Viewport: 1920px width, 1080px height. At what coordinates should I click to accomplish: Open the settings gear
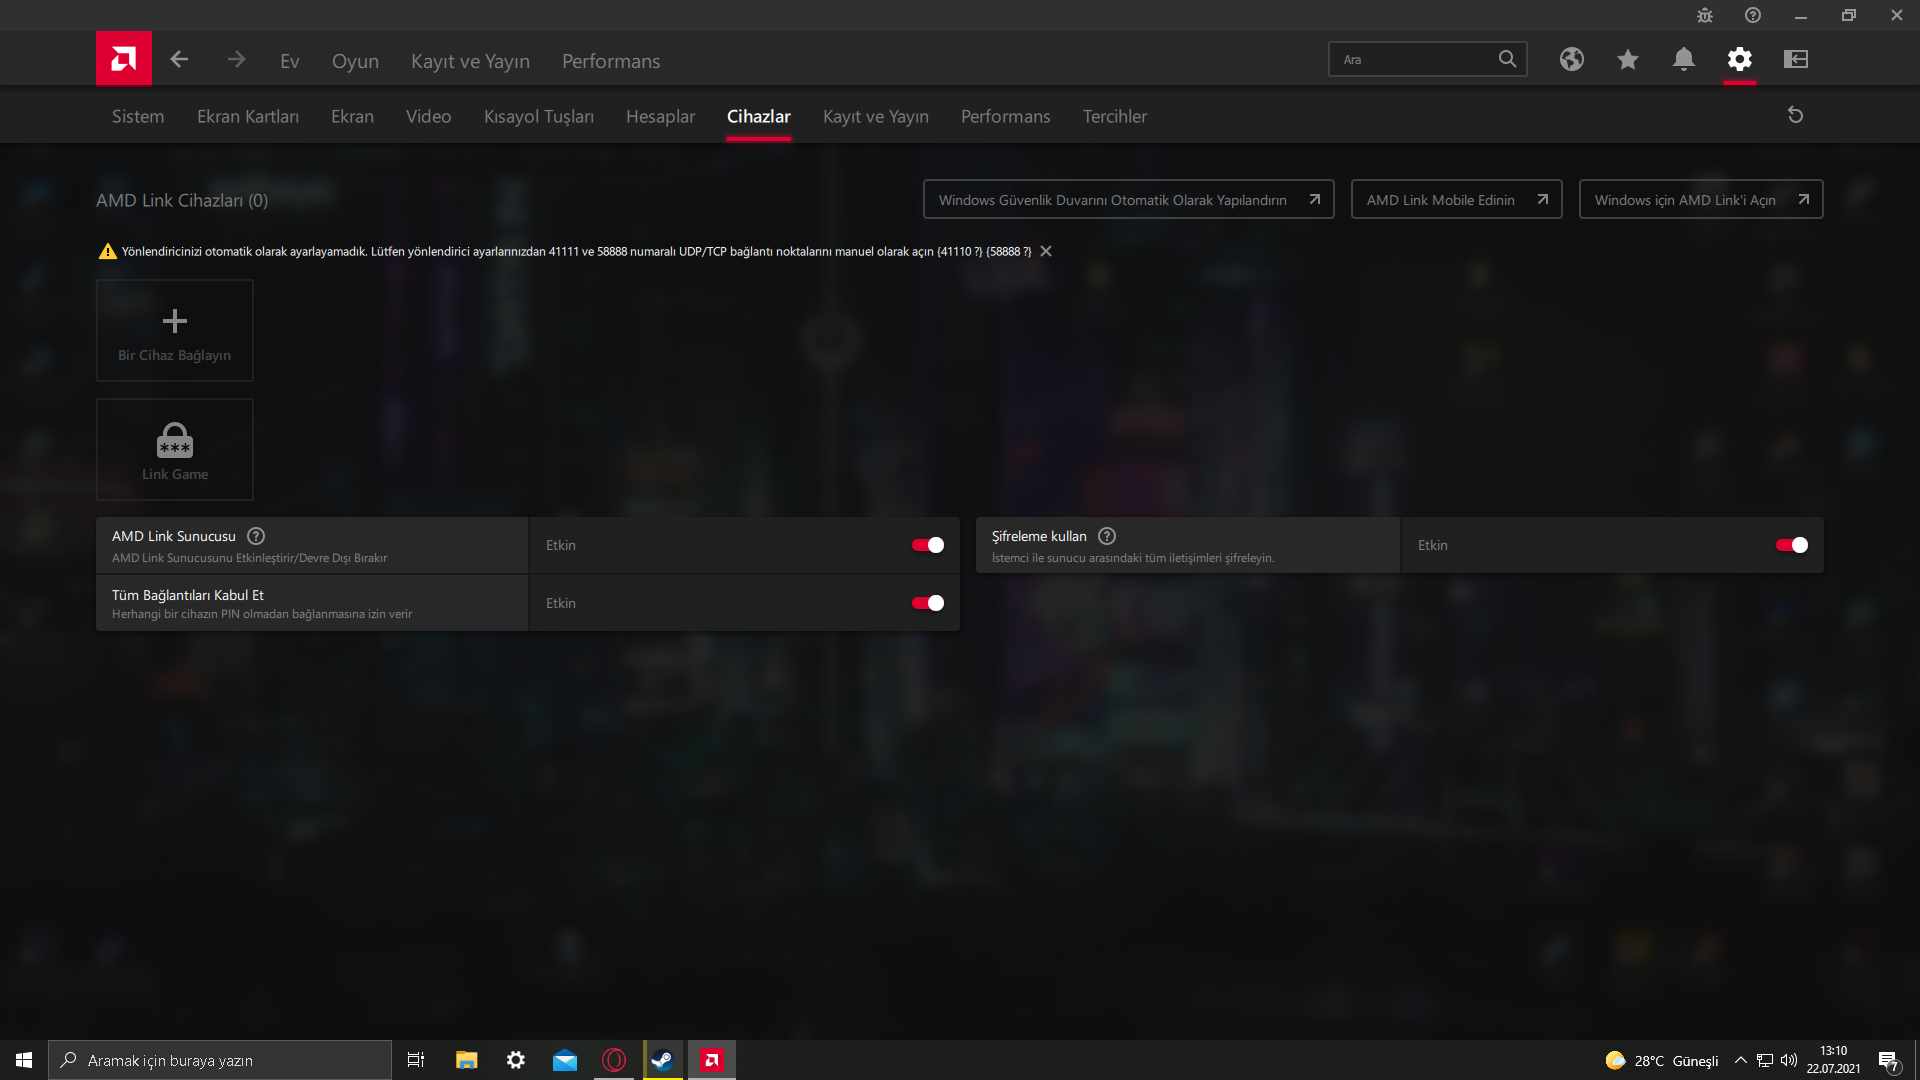(x=1740, y=59)
